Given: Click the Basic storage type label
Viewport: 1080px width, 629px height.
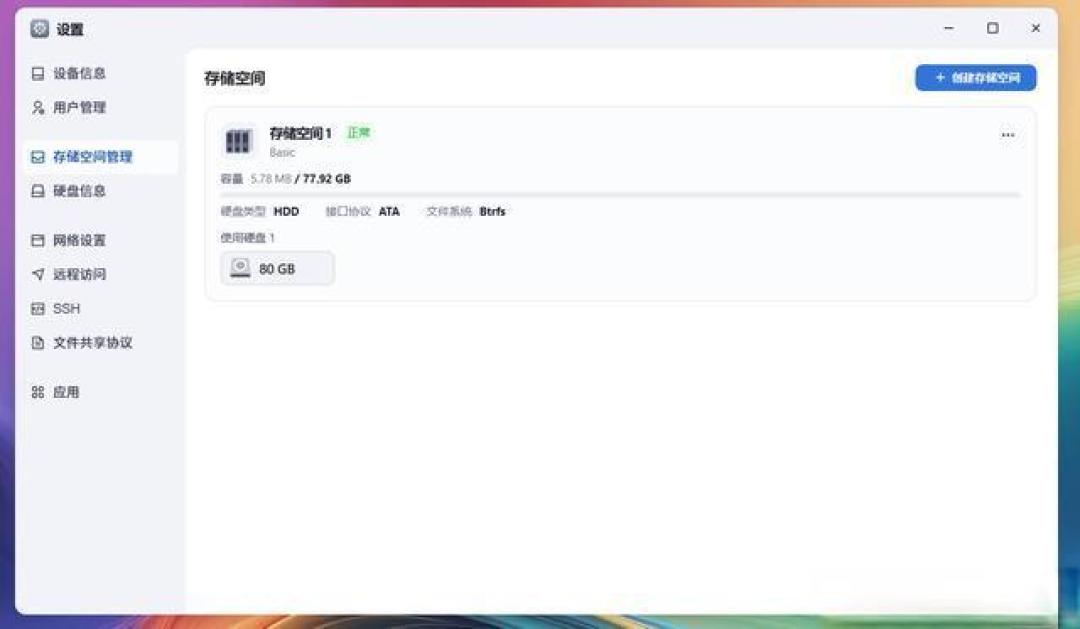Looking at the screenshot, I should point(282,152).
